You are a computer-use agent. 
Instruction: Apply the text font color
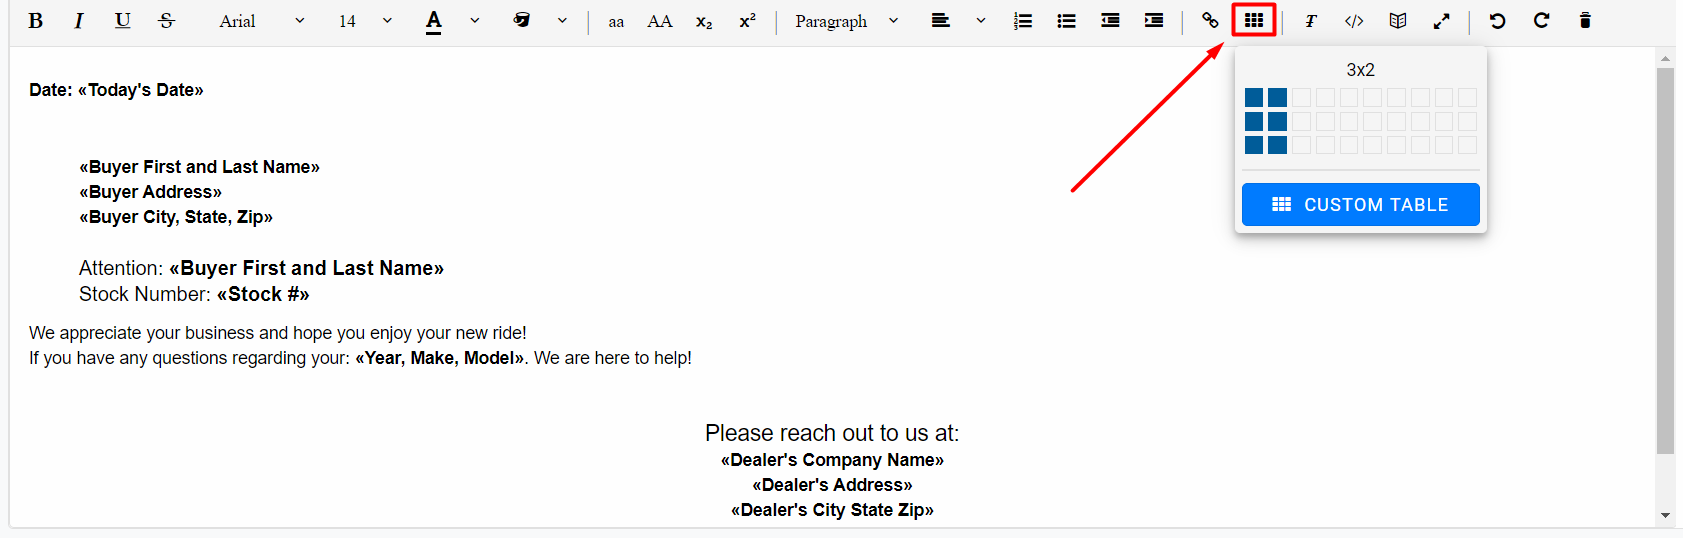[434, 21]
